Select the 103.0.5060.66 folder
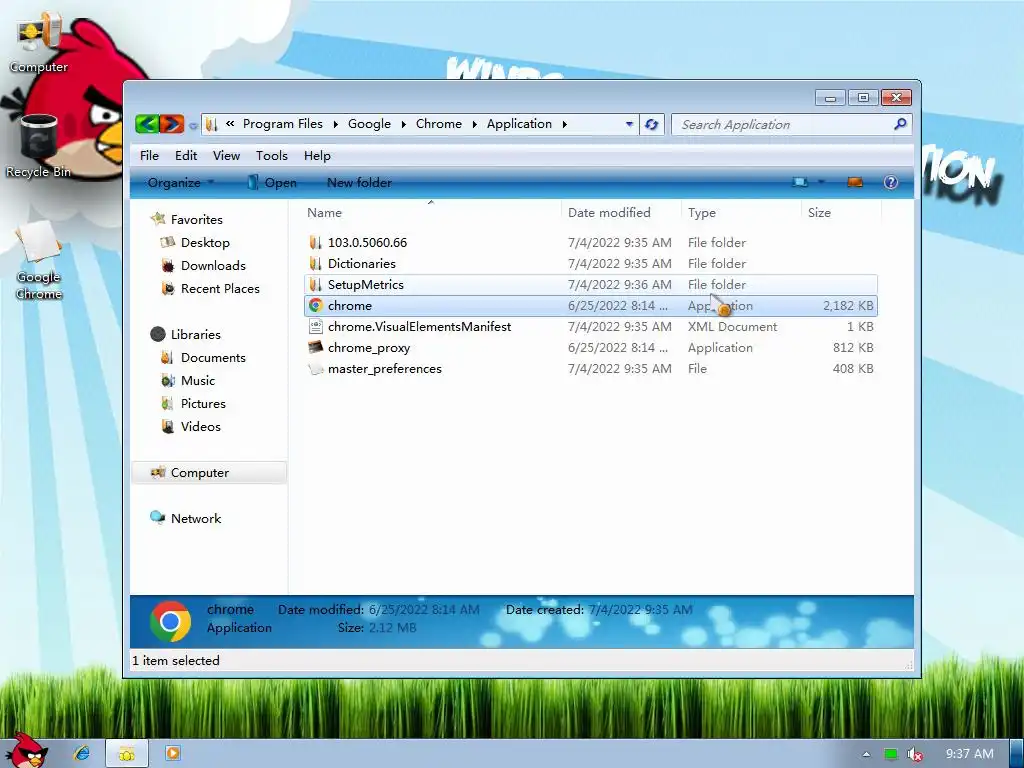Screen dimensions: 1024x768 click(590, 242)
